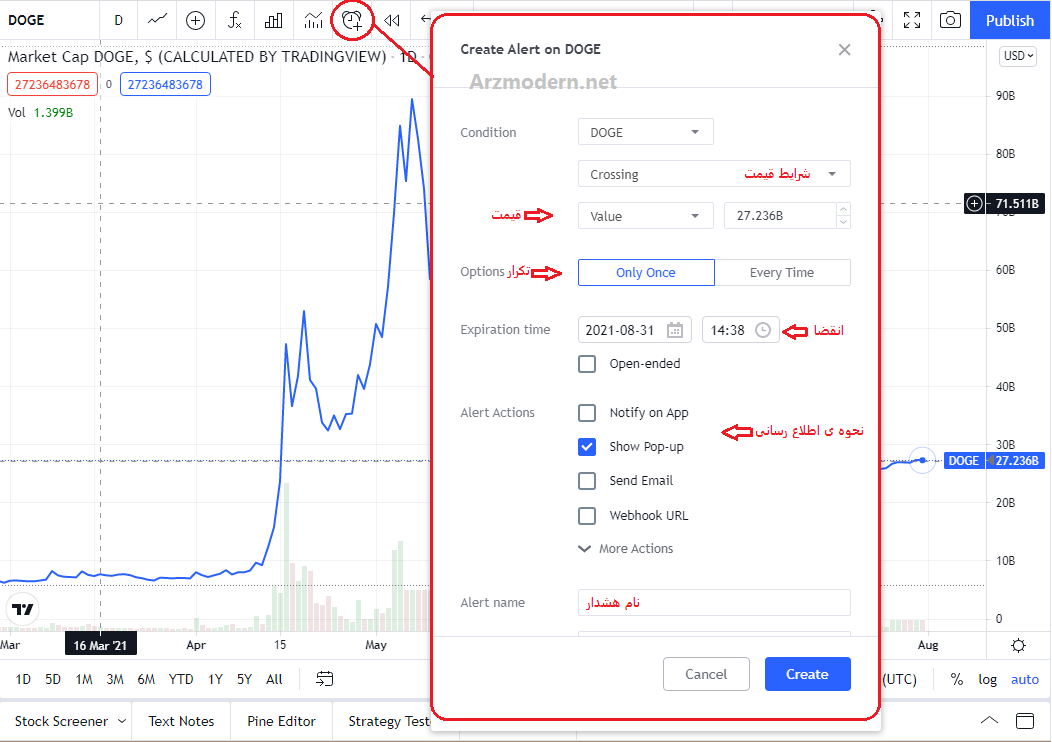Open the chart style line icon
The height and width of the screenshot is (742, 1052).
click(x=157, y=20)
